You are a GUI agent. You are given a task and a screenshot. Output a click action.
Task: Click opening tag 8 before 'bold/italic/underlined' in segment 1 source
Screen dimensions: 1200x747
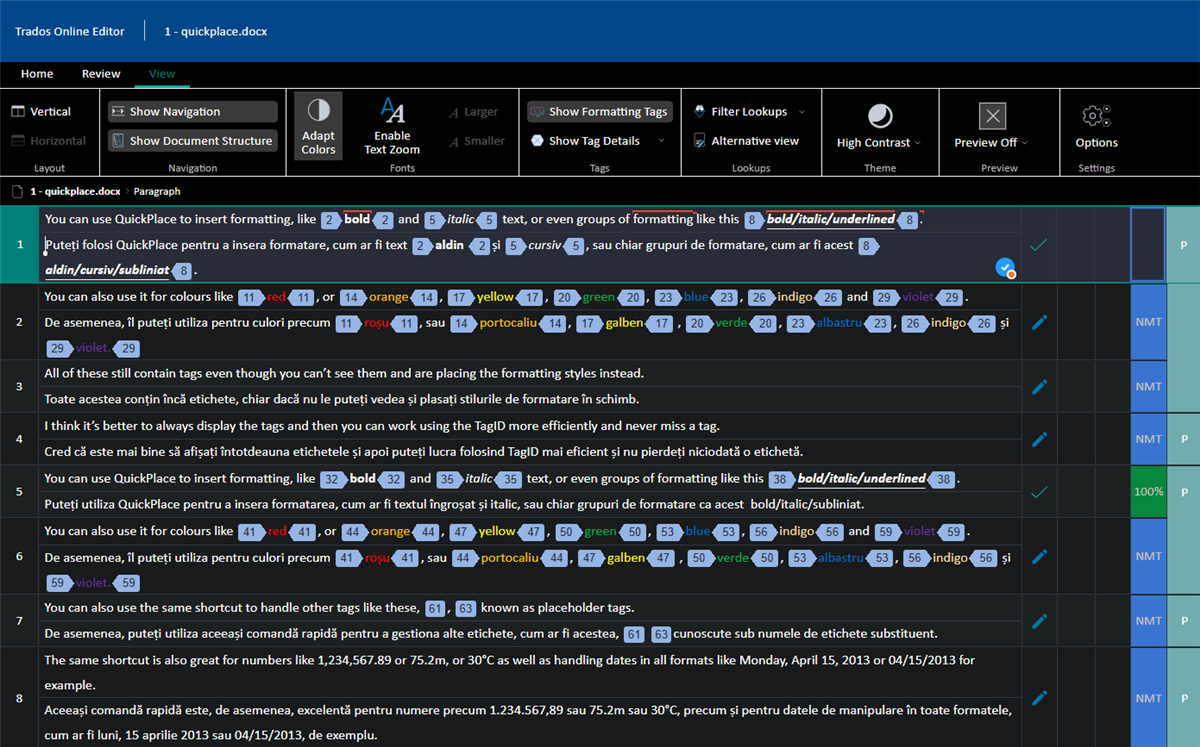pos(754,219)
